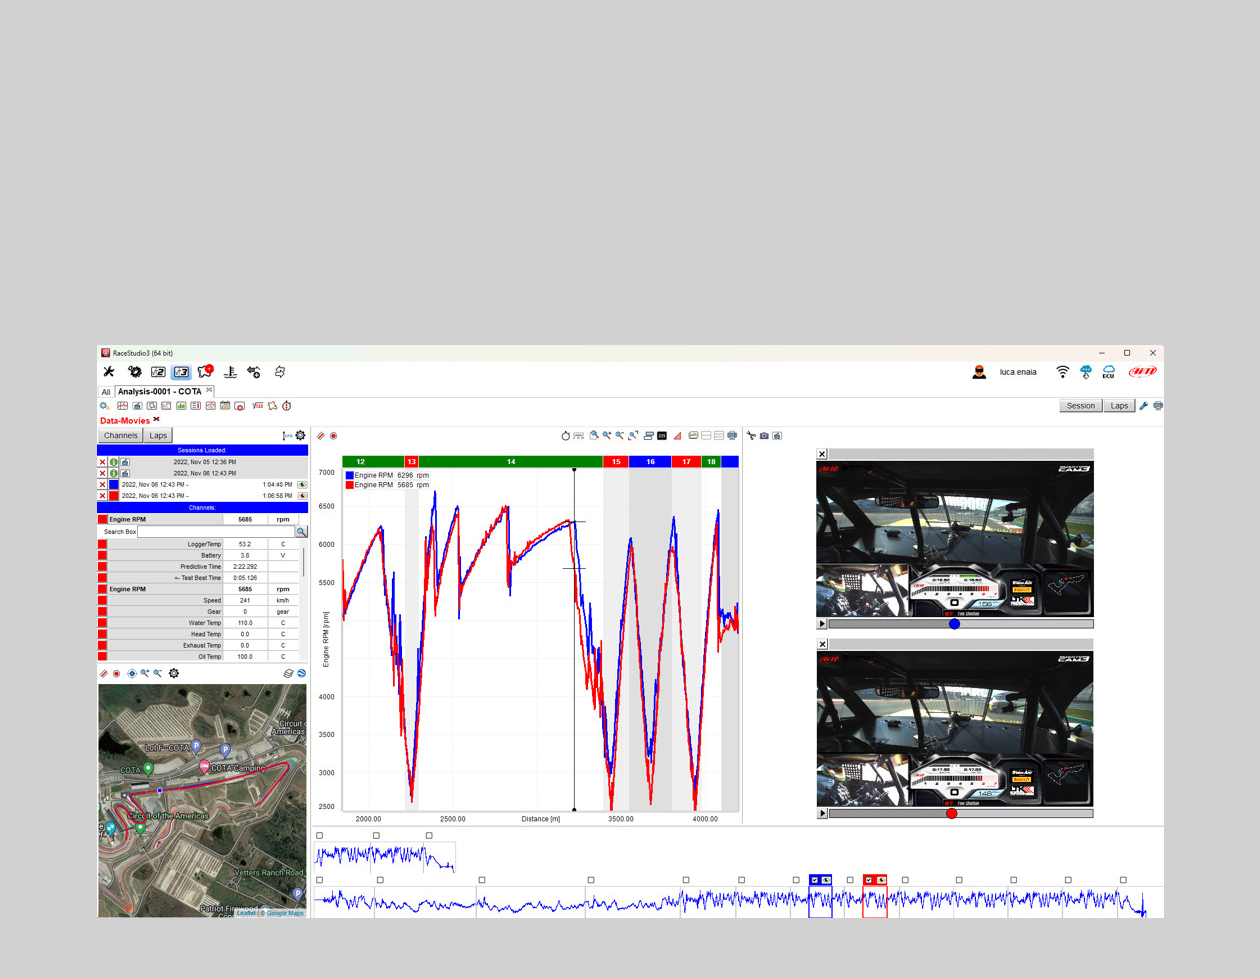Image resolution: width=1260 pixels, height=978 pixels.
Task: Click the stopwatch icon above the chart
Action: [565, 436]
